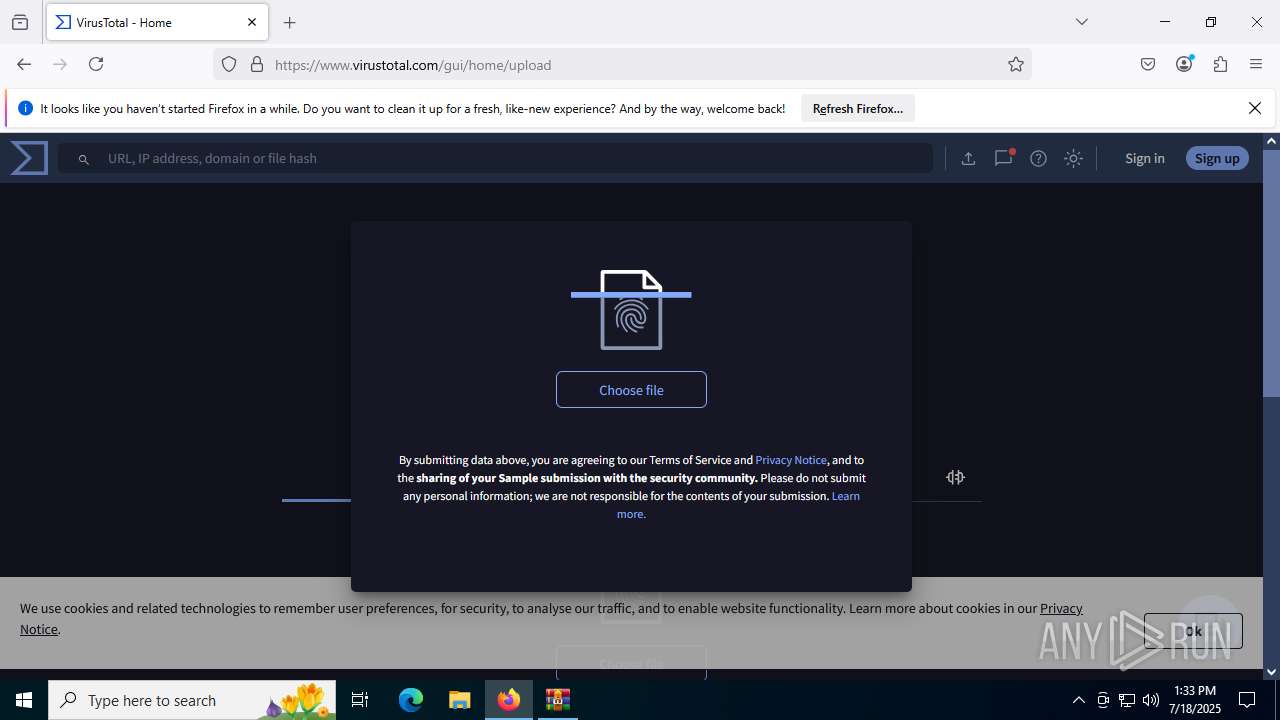
Task: Go forward with the browser forward arrow
Action: [60, 64]
